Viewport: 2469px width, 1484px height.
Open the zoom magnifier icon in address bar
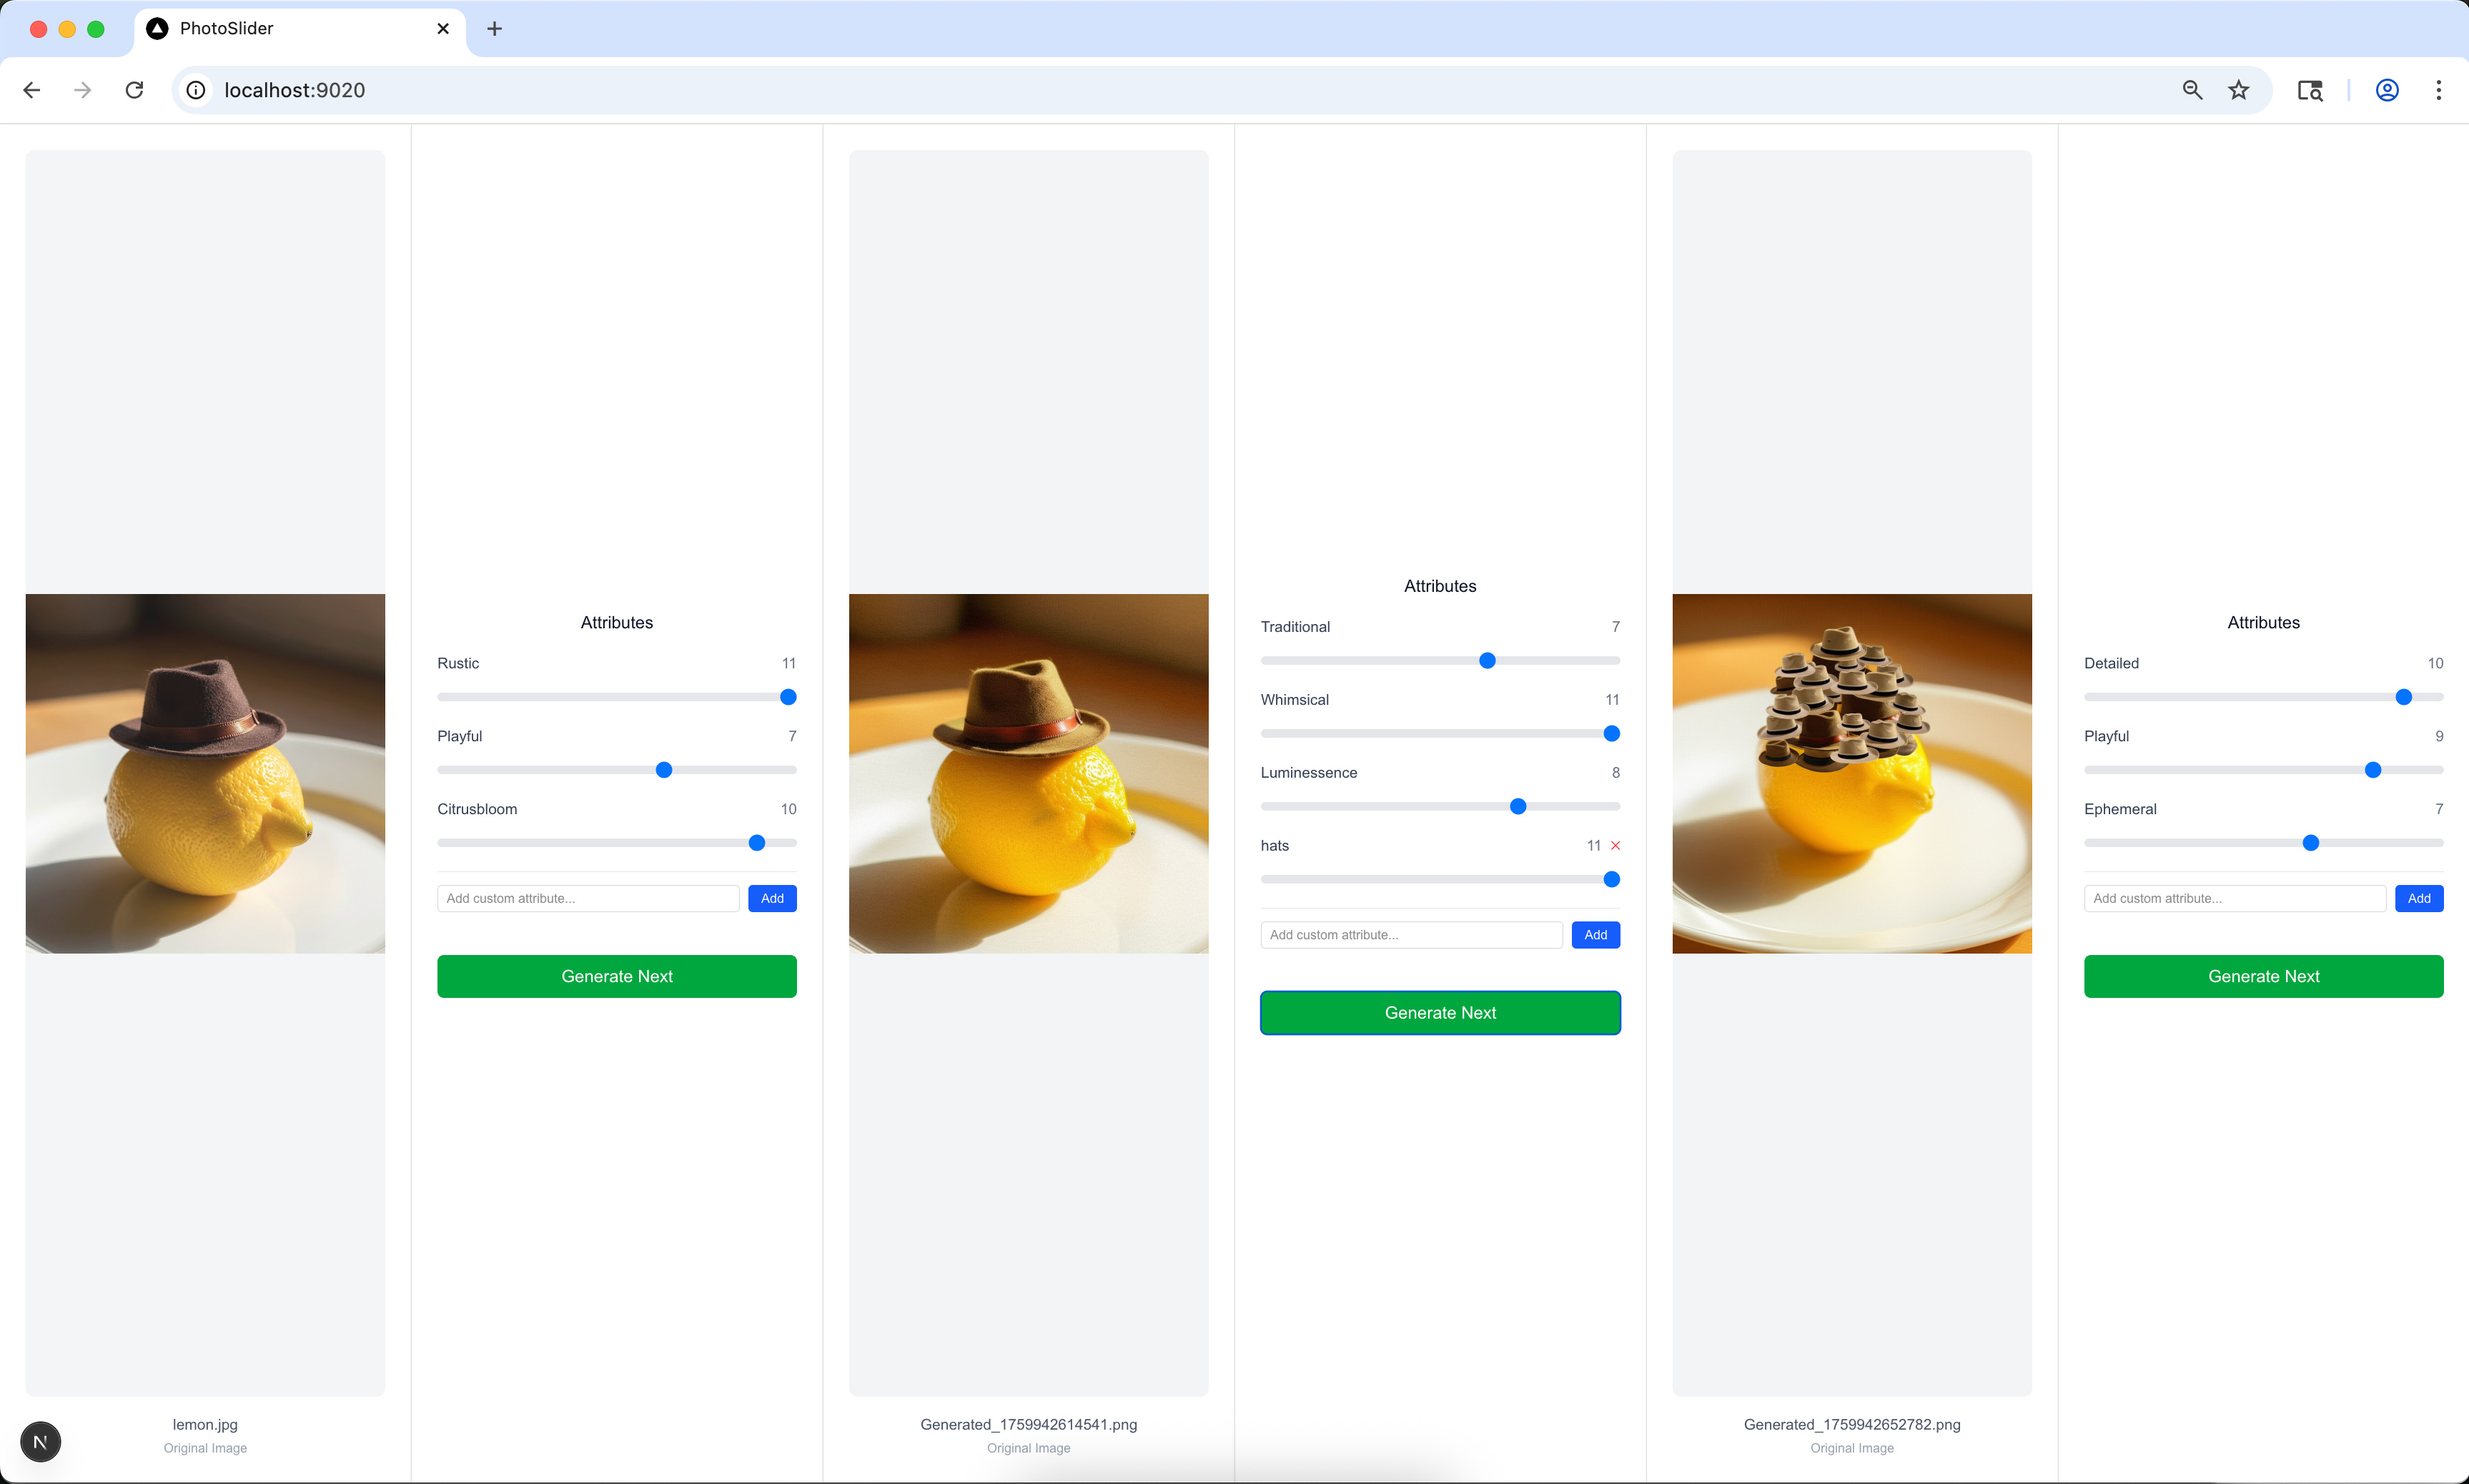click(2192, 90)
